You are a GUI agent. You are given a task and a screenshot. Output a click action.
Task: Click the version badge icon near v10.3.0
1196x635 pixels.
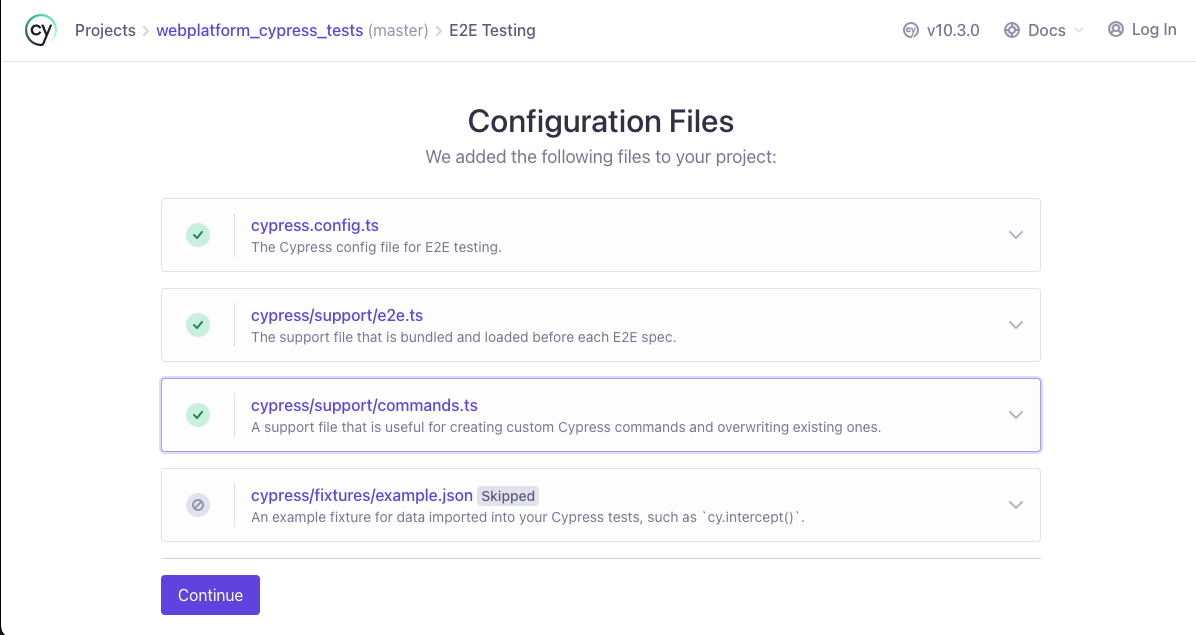coord(910,30)
